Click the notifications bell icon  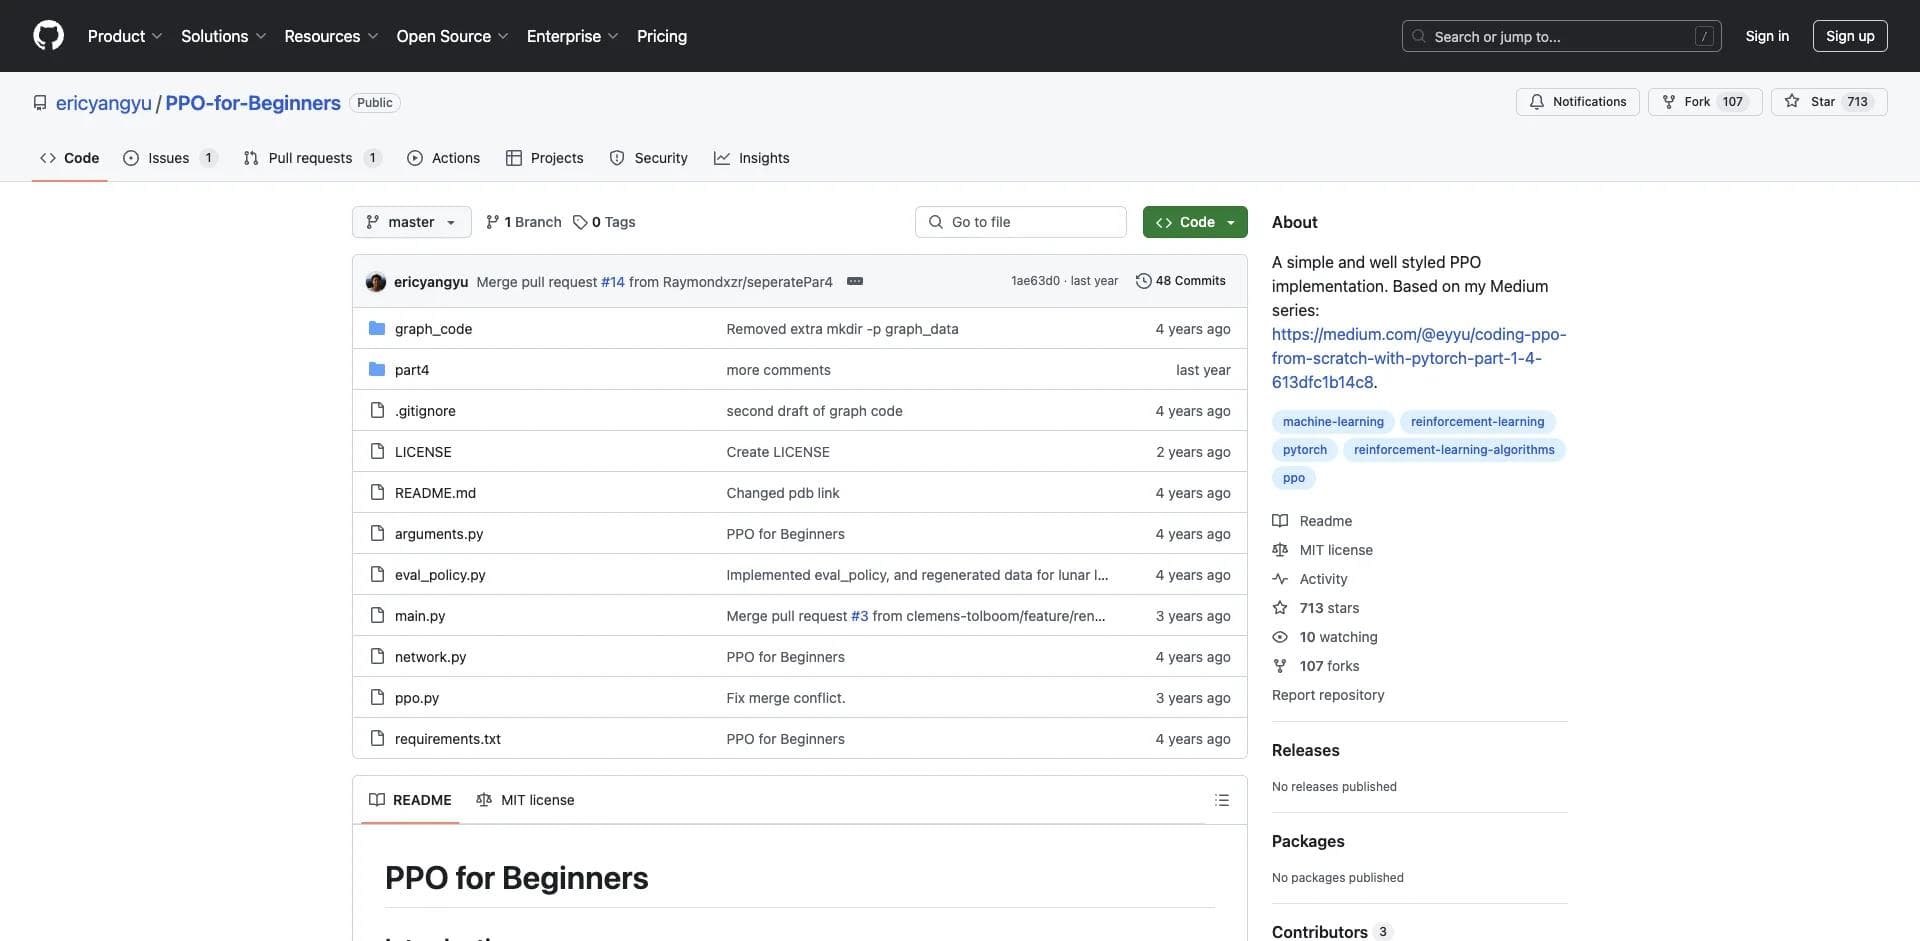point(1537,102)
